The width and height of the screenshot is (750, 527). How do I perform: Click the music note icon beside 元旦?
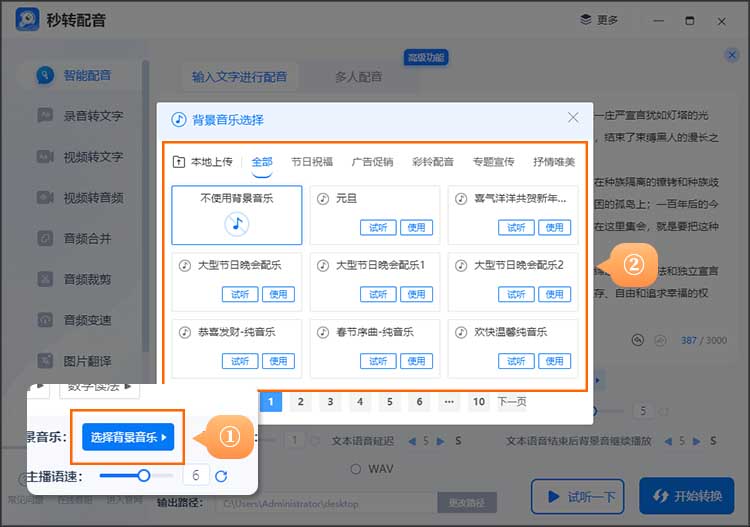click(x=323, y=198)
